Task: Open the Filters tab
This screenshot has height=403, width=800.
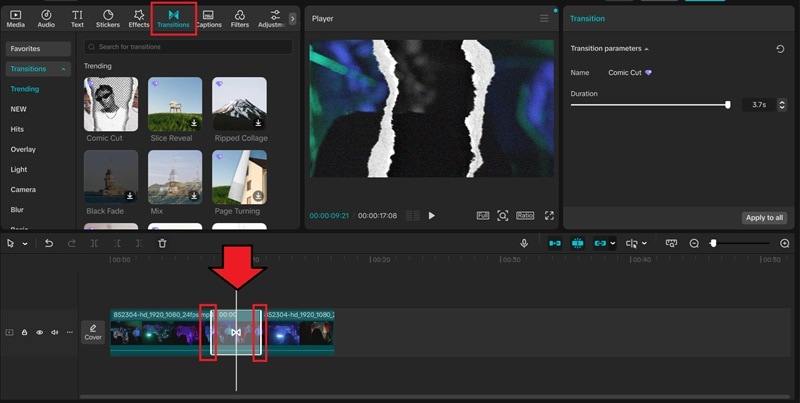Action: click(x=239, y=19)
